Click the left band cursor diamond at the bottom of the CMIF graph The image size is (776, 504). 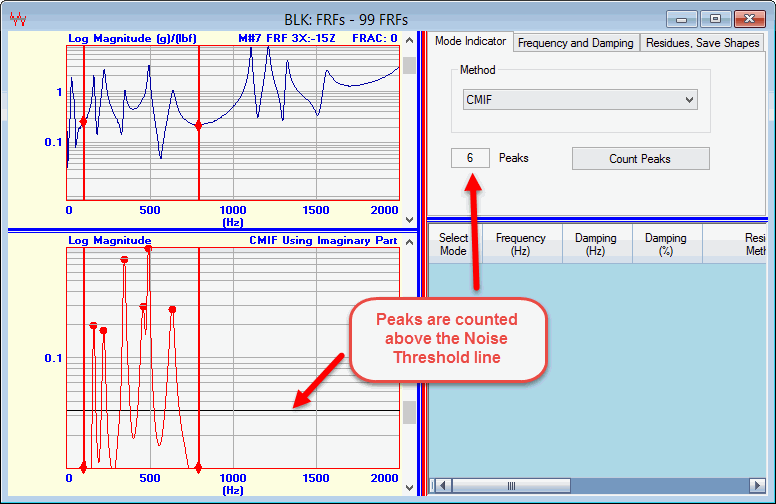pos(84,467)
